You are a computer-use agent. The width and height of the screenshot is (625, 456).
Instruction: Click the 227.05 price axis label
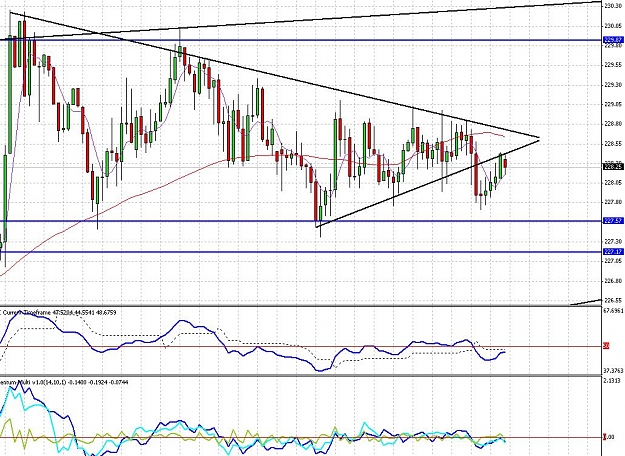coord(613,261)
